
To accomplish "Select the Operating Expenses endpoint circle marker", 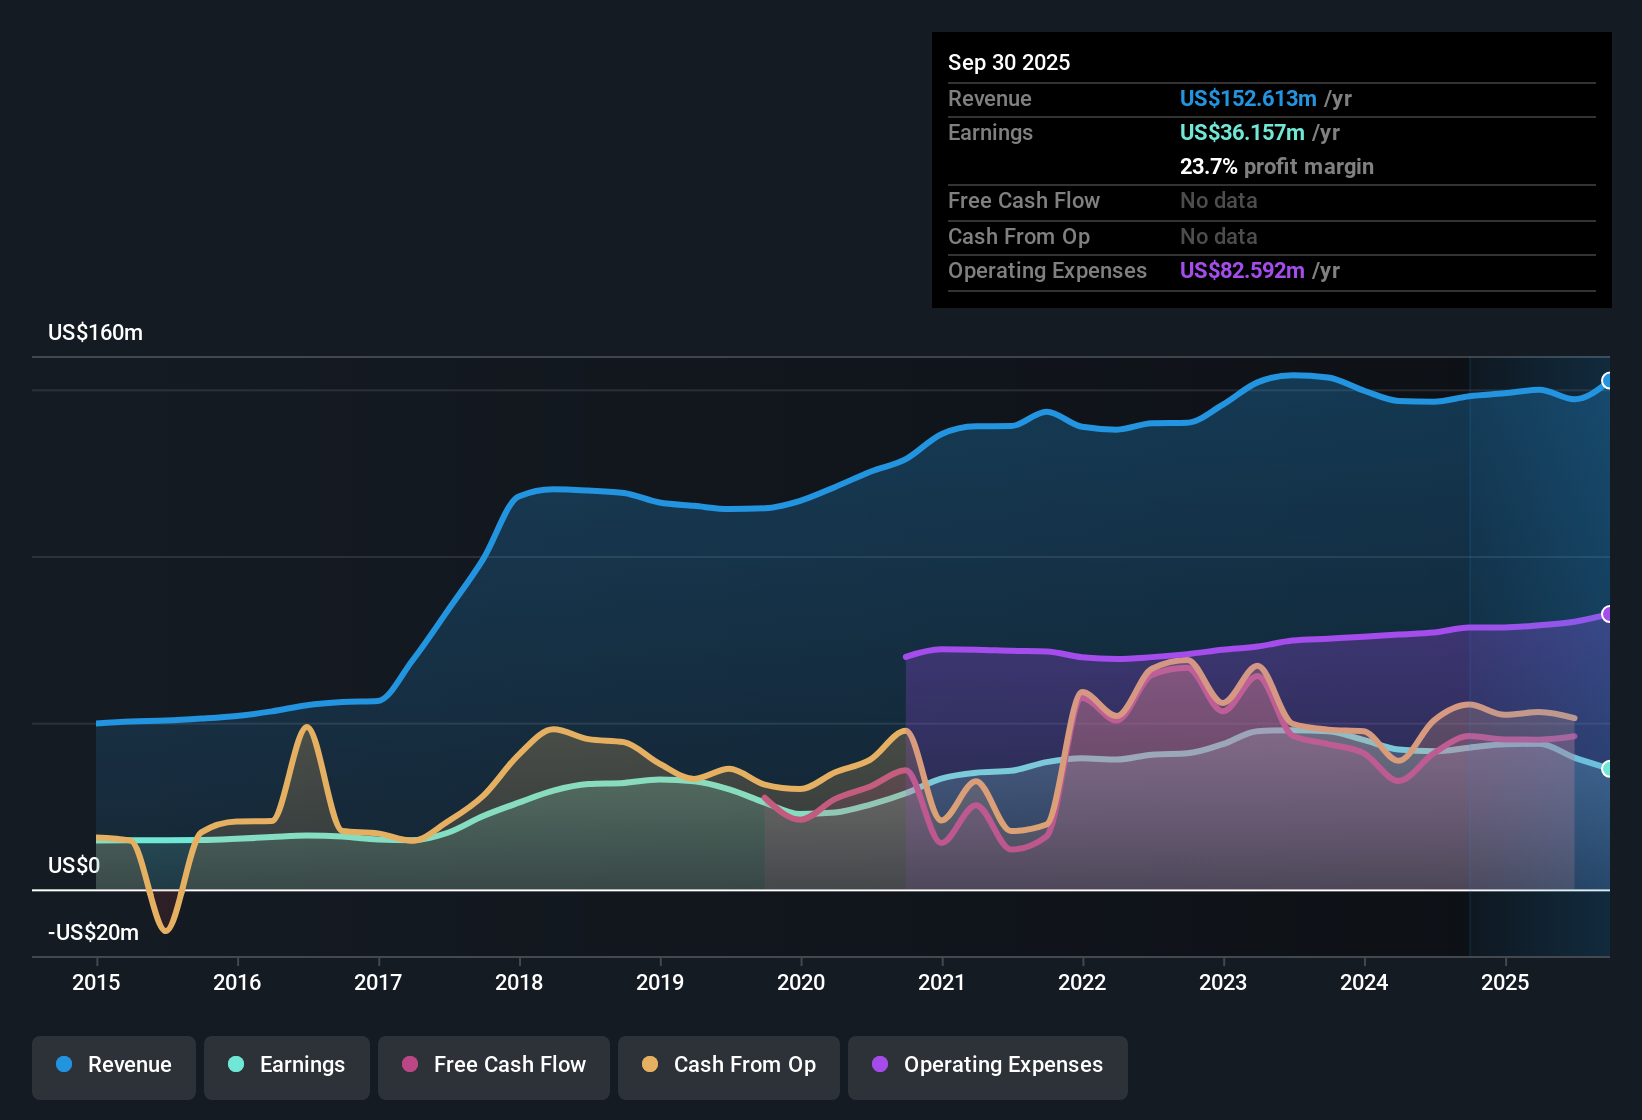I will (1607, 614).
